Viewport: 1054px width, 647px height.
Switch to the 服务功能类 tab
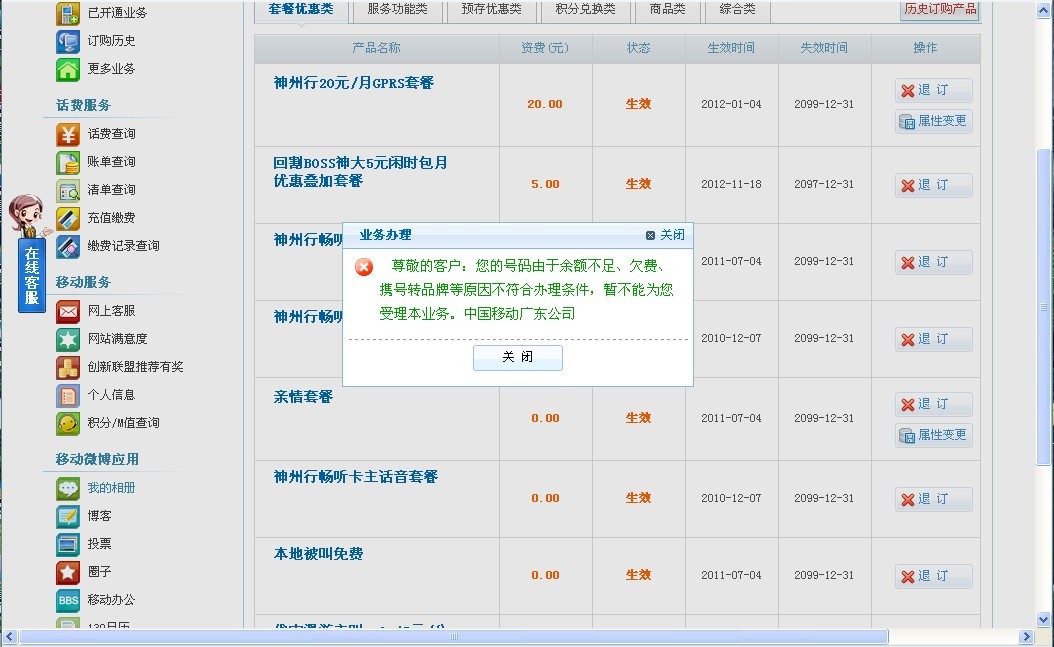click(x=399, y=10)
